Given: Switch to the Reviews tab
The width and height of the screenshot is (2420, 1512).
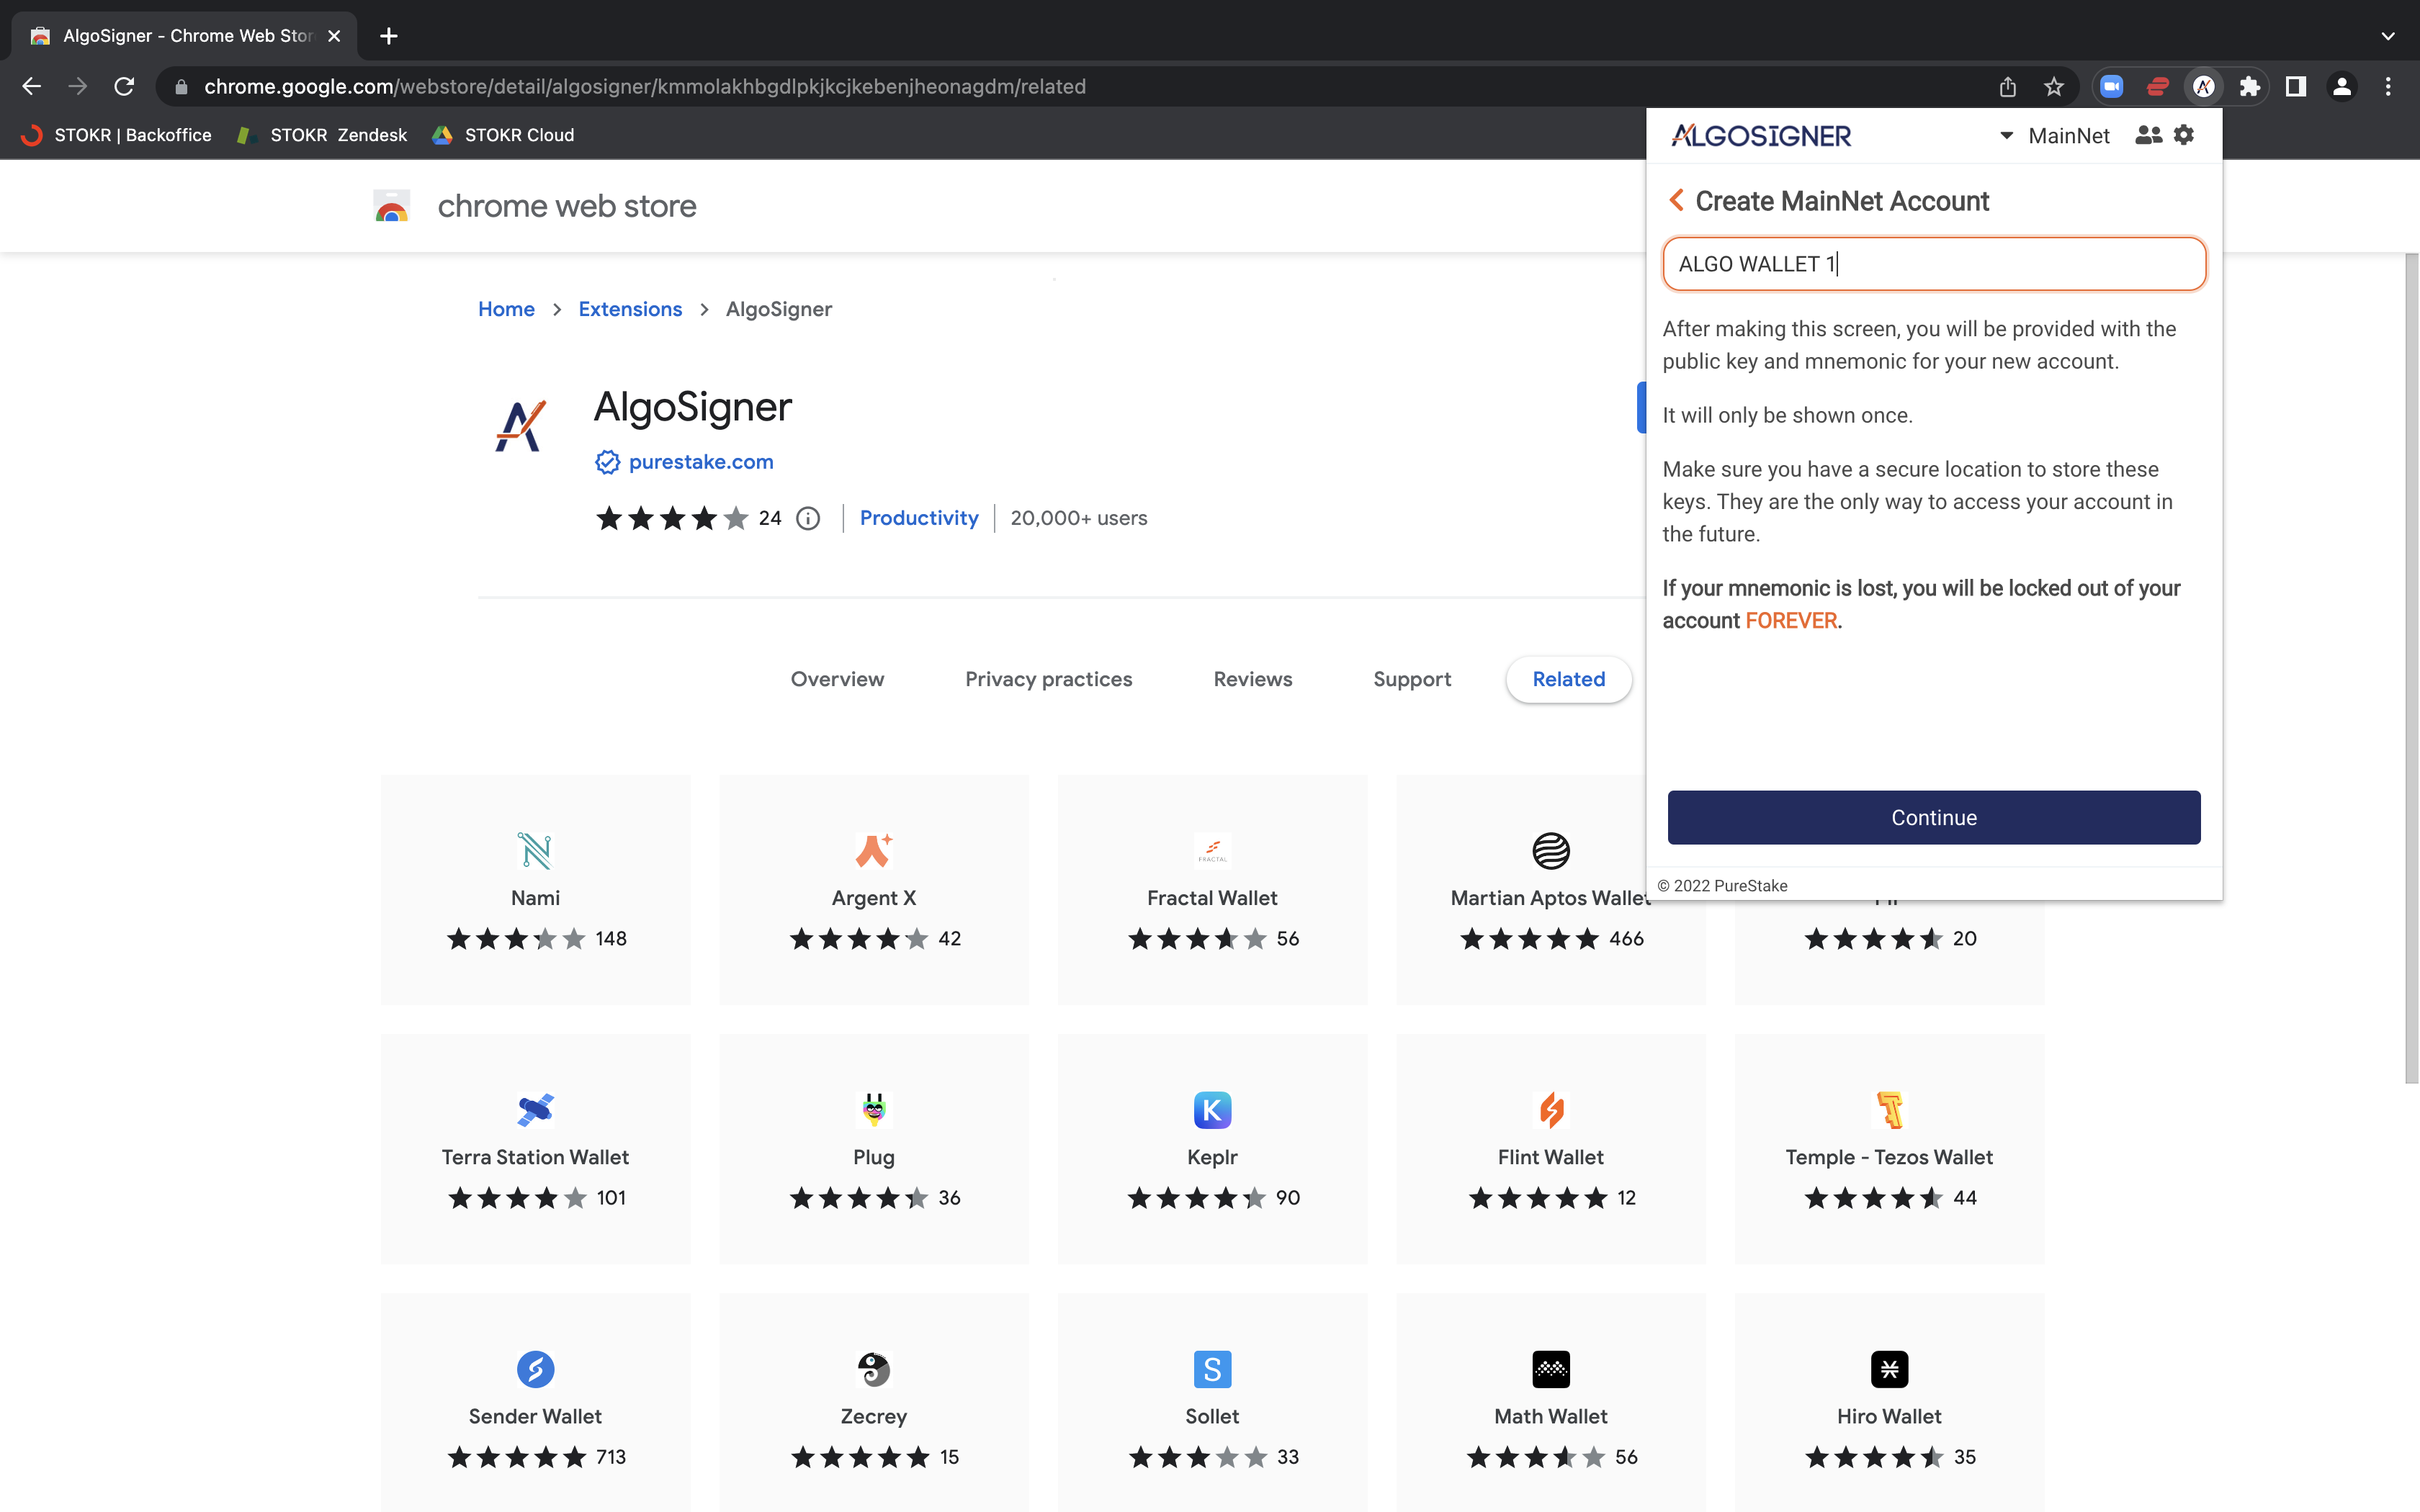Looking at the screenshot, I should [1252, 679].
